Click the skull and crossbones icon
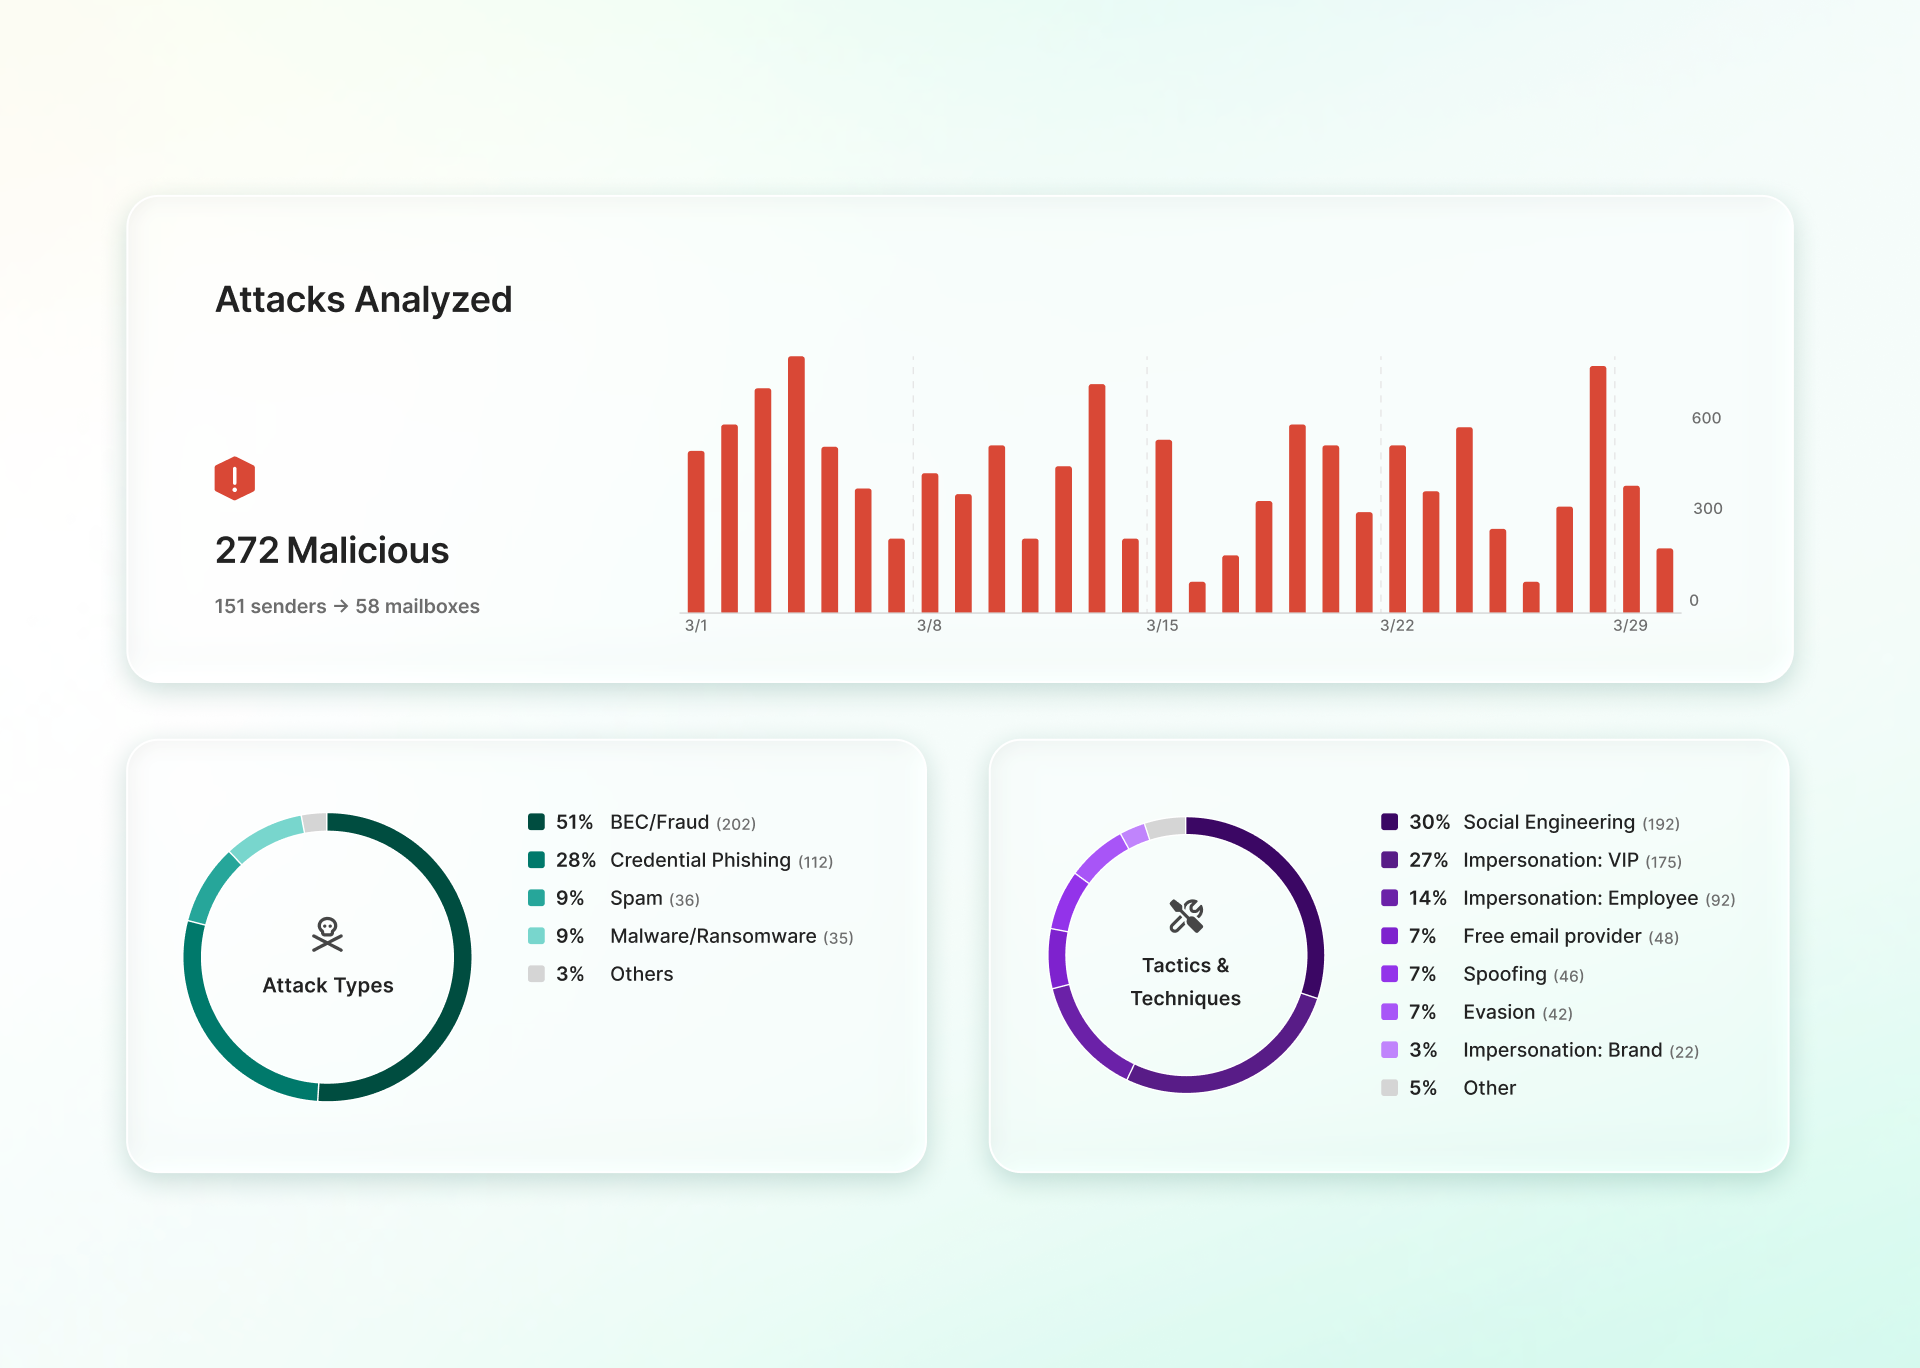1920x1368 pixels. 327,934
